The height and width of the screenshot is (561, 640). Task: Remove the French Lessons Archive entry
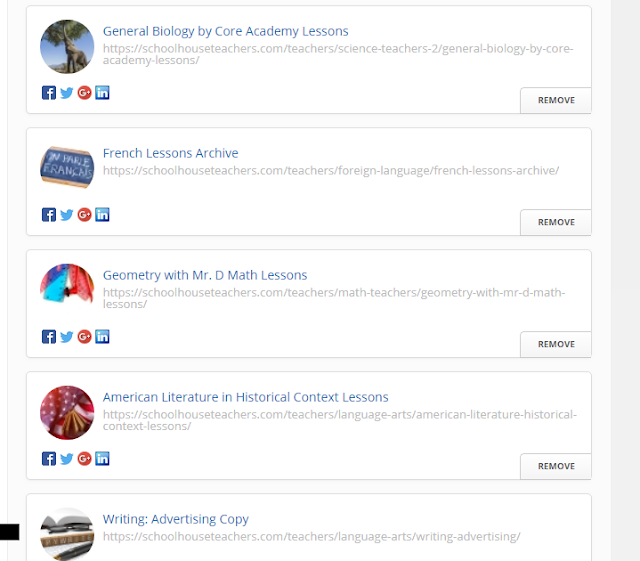point(556,222)
